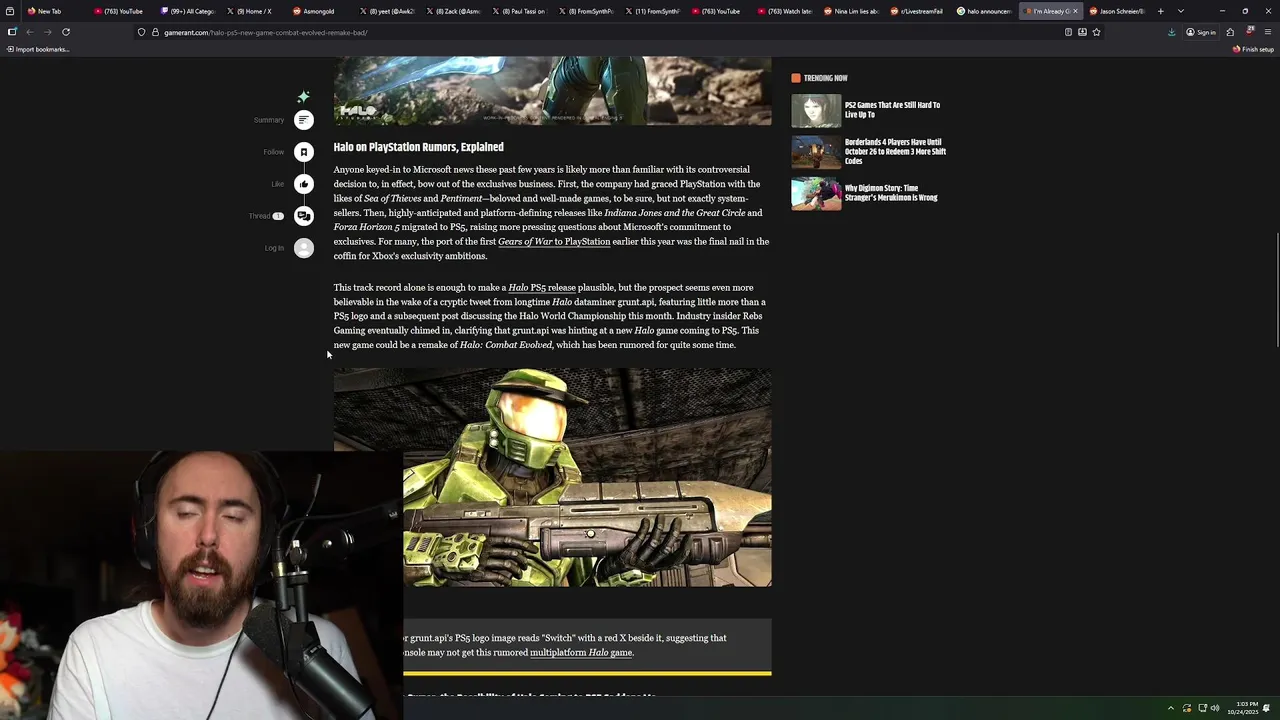
Task: Reload the page with the refresh icon
Action: [x=66, y=32]
